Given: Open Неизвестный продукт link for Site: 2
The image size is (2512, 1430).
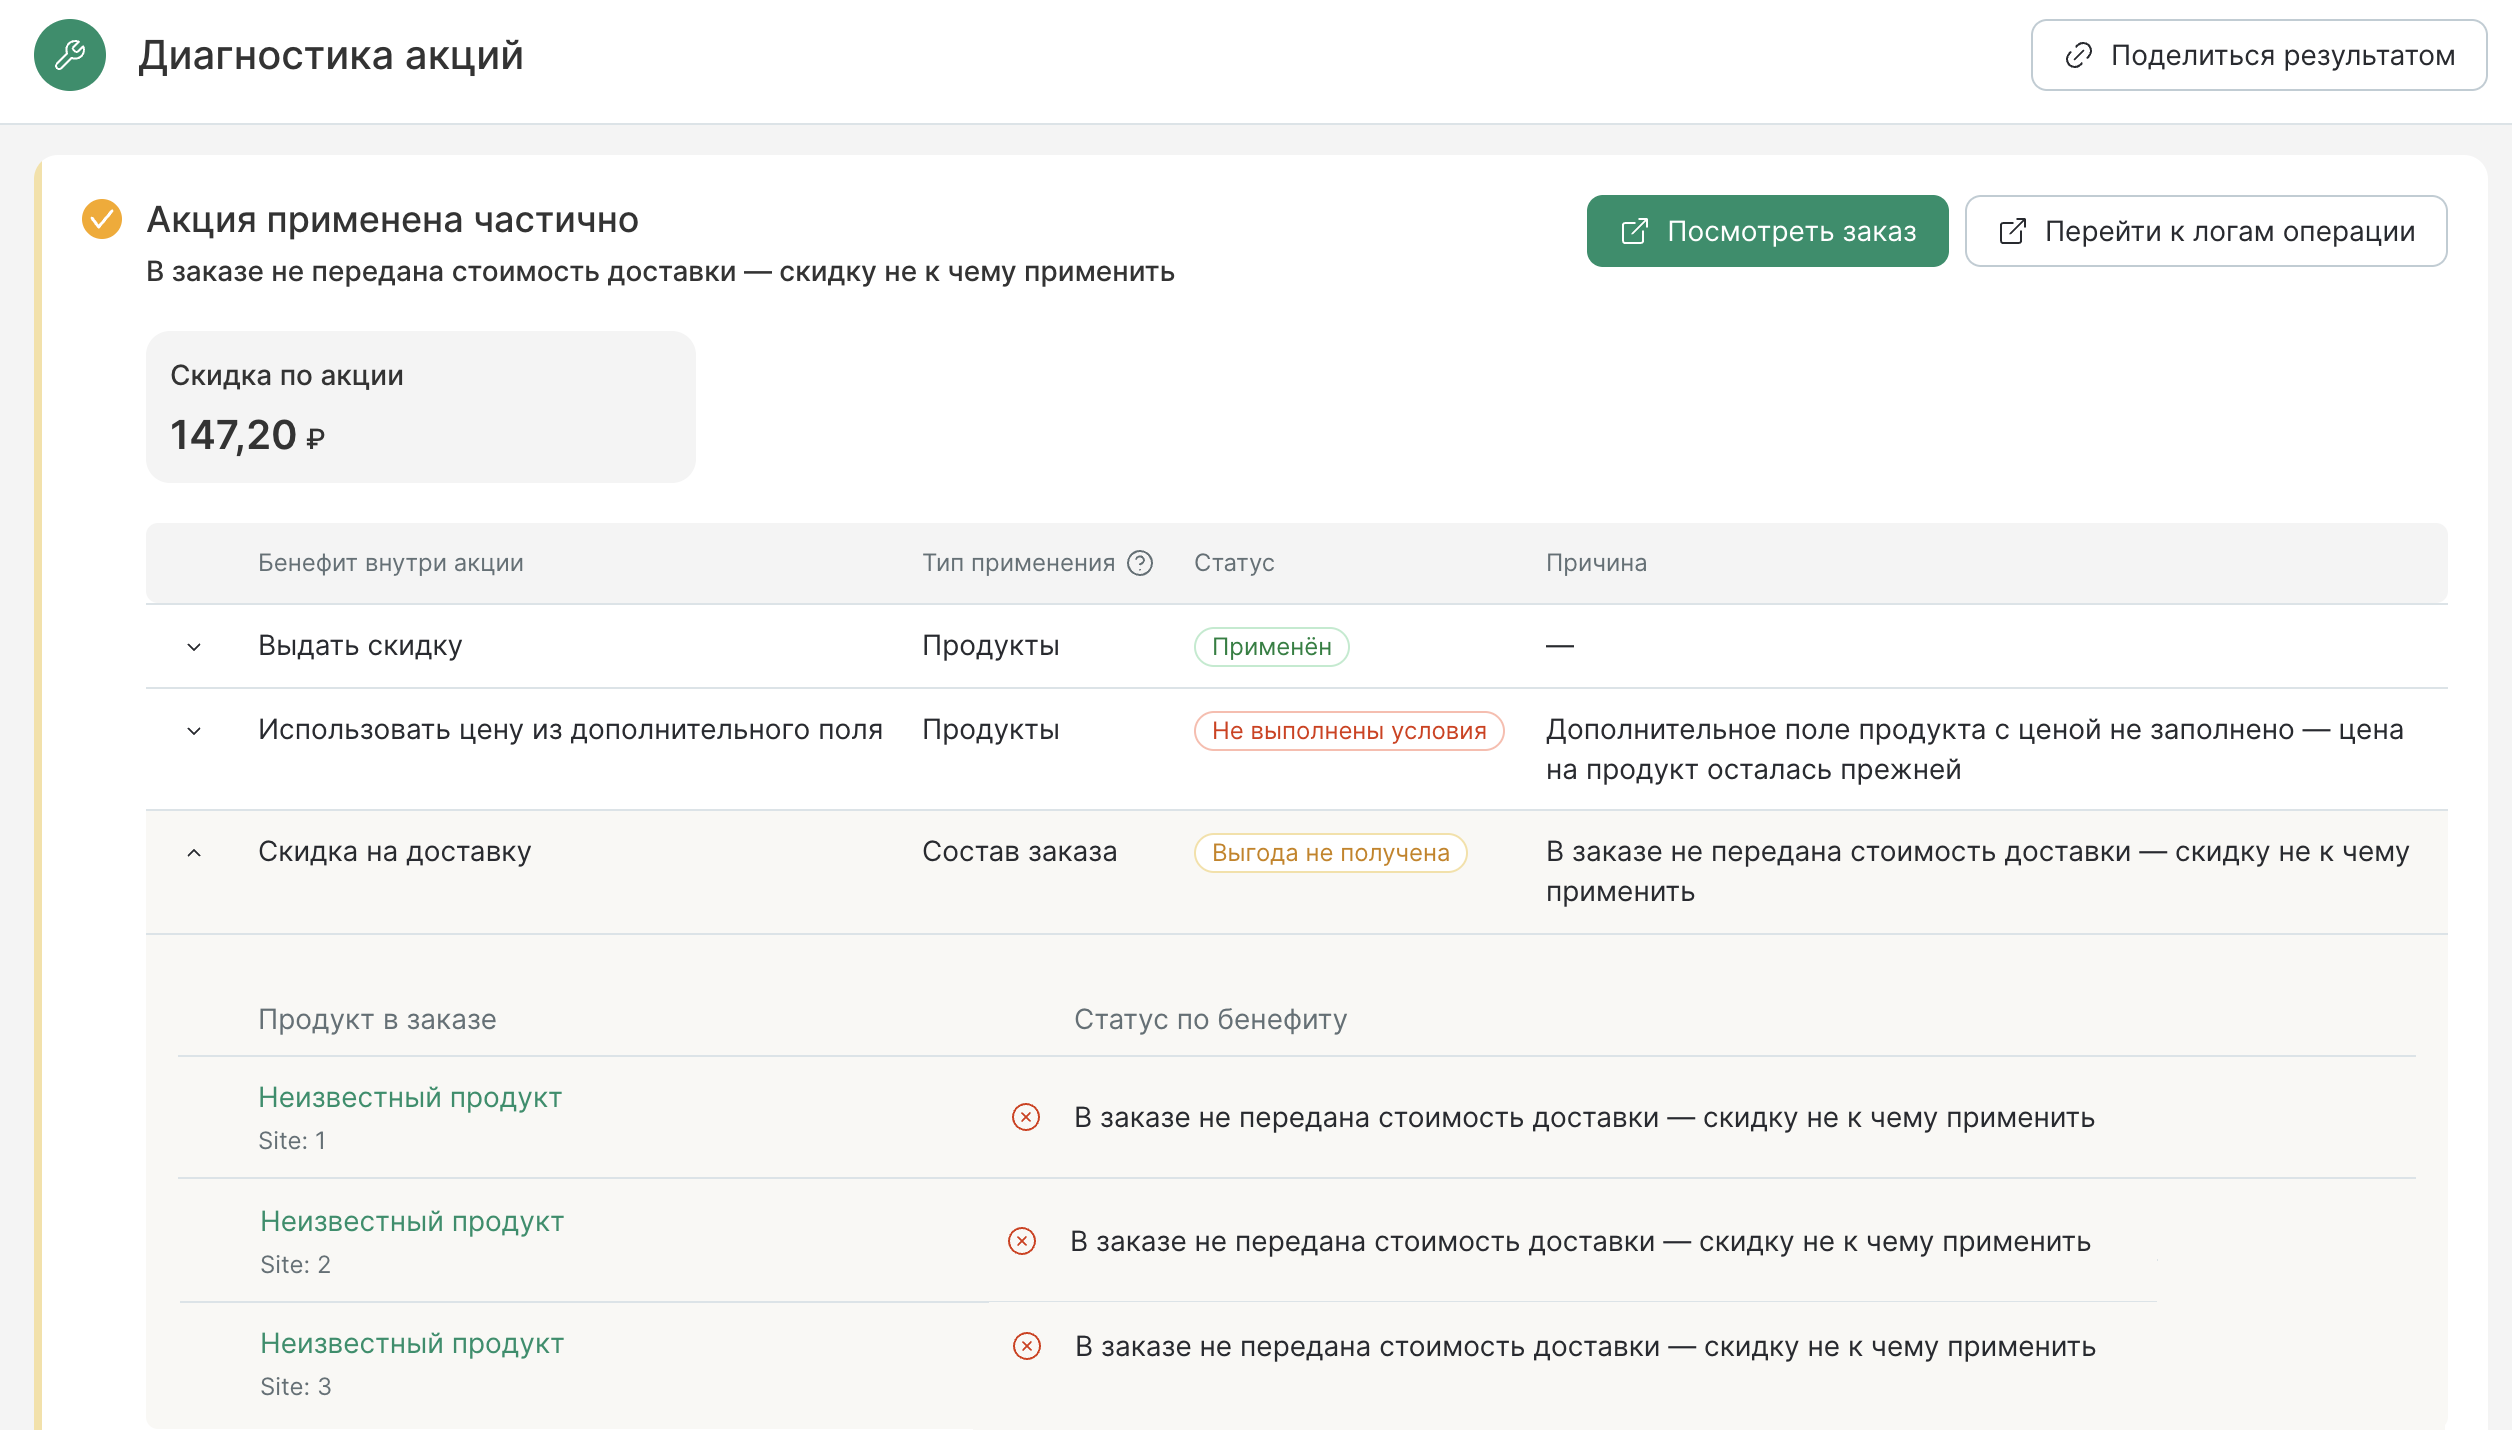Looking at the screenshot, I should click(x=412, y=1221).
